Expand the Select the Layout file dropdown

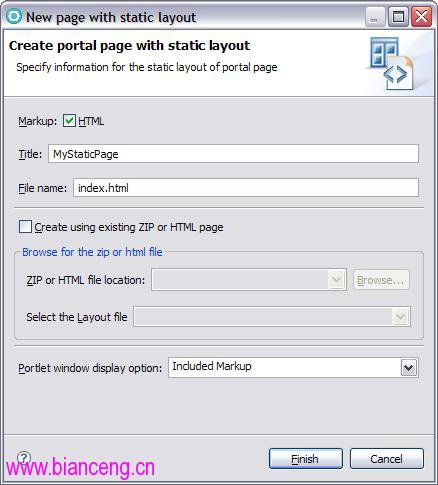tap(400, 317)
